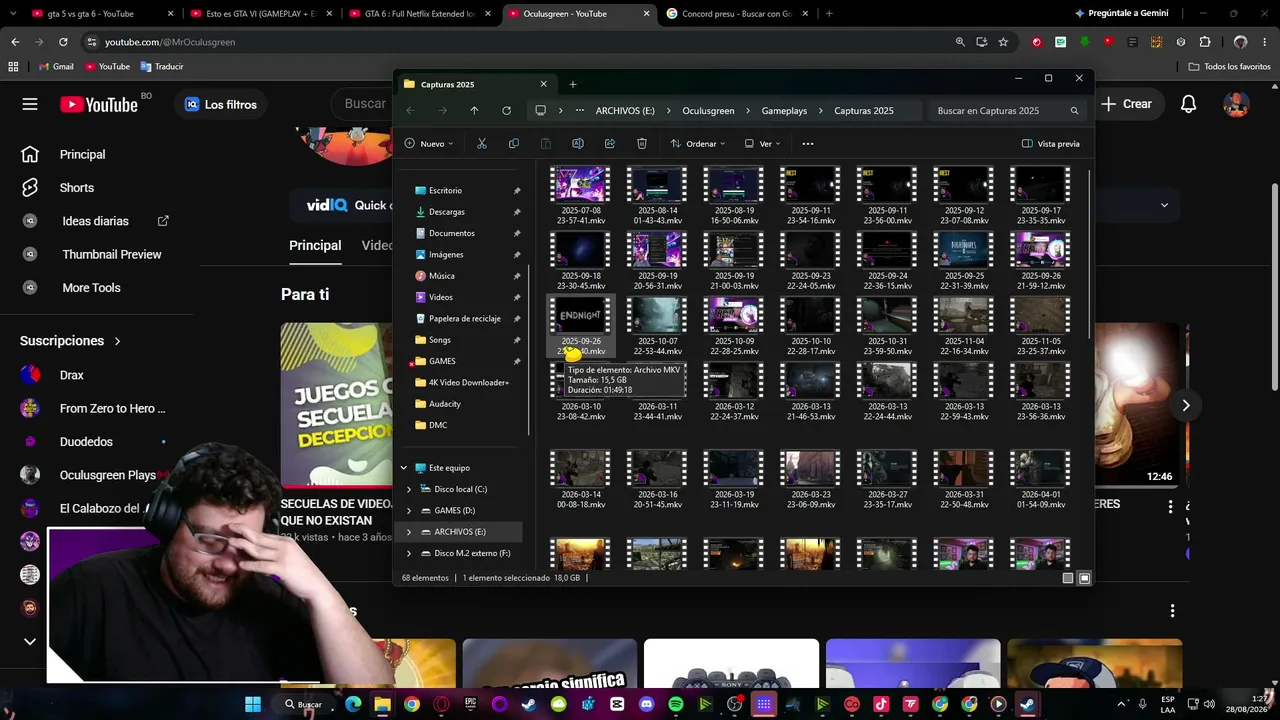Copy the selected file in File Explorer
The height and width of the screenshot is (720, 1280).
[x=514, y=144]
